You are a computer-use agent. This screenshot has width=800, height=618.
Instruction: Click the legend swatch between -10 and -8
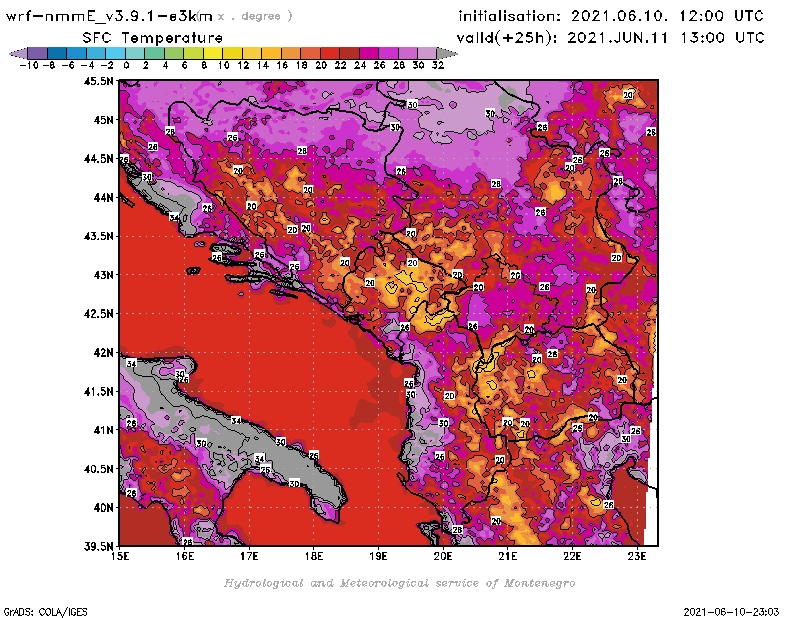pyautogui.click(x=37, y=54)
